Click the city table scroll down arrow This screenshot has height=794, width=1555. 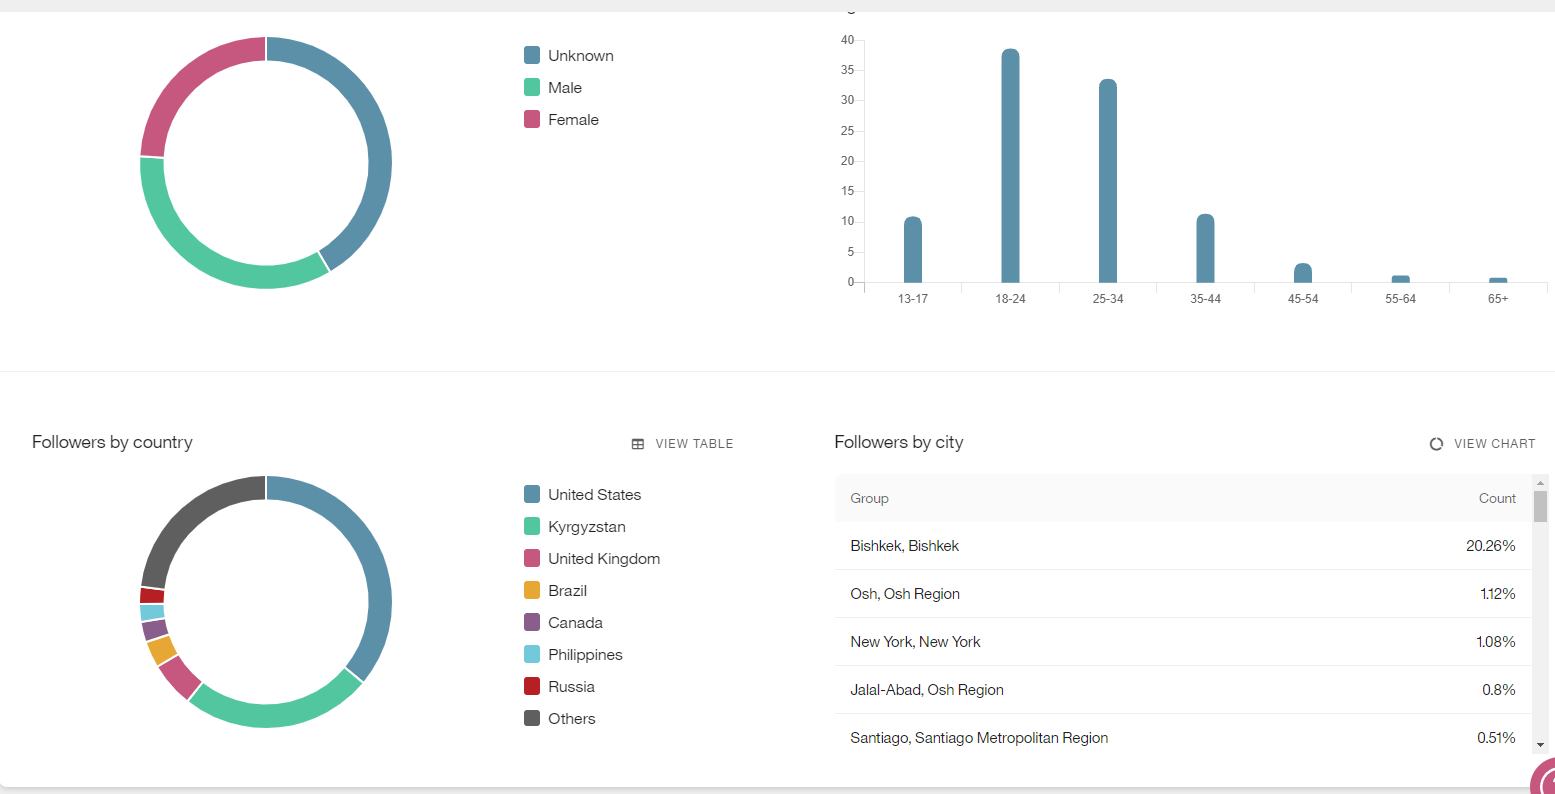click(x=1540, y=745)
